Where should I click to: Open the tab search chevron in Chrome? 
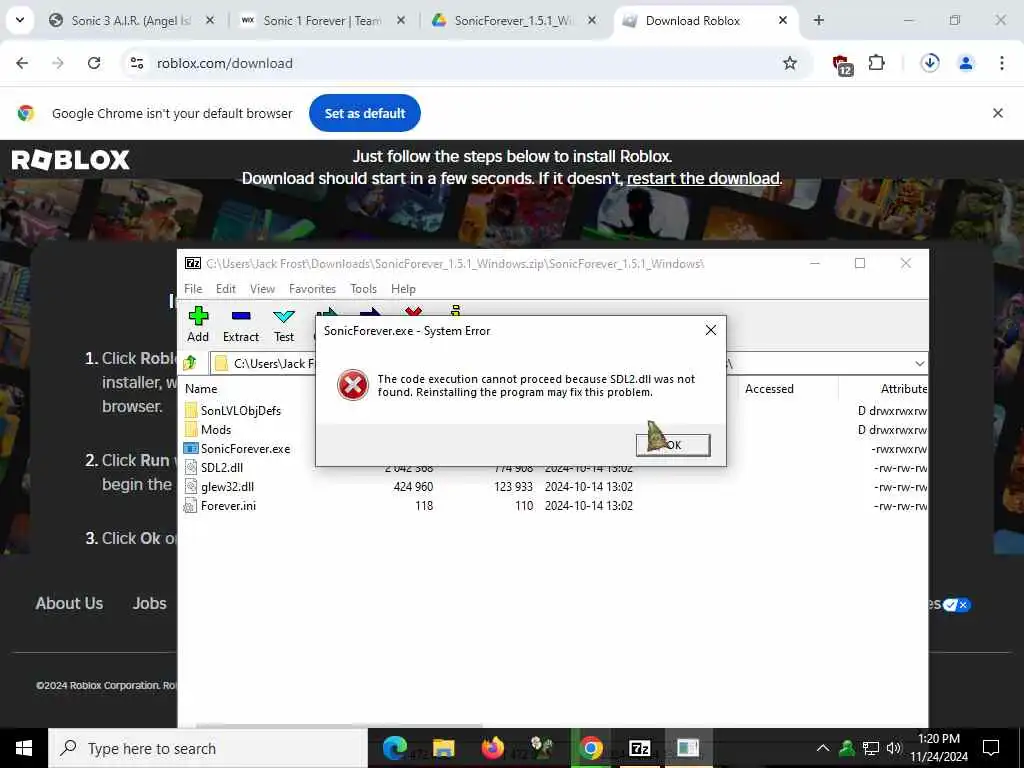[x=20, y=20]
